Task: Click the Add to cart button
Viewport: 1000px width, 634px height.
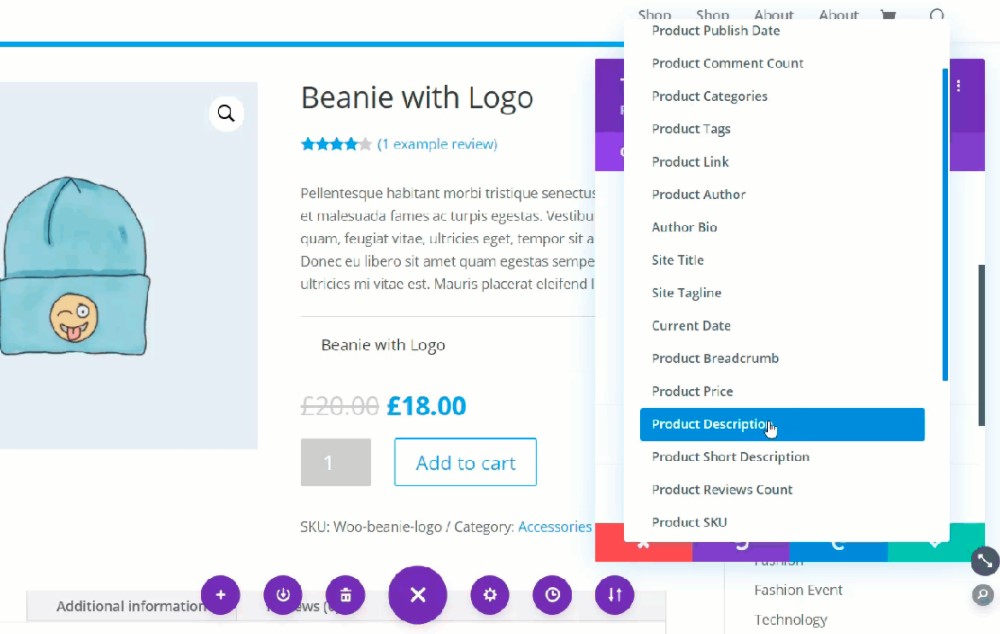Action: 465,462
